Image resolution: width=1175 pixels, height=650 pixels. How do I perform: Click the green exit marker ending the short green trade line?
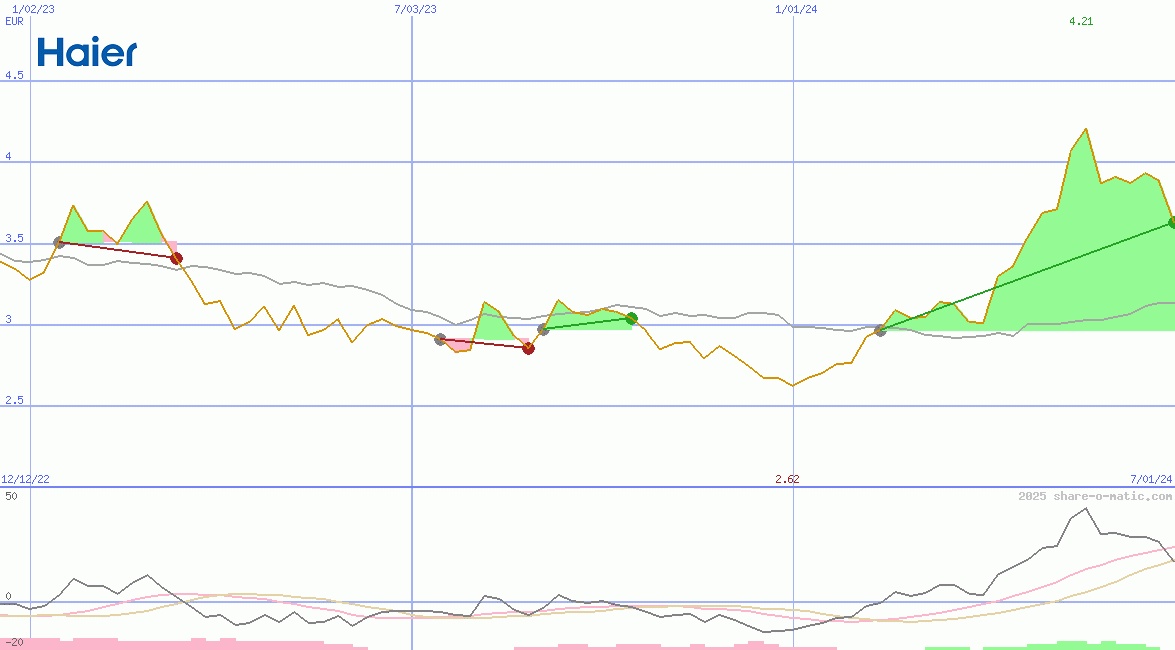click(631, 318)
